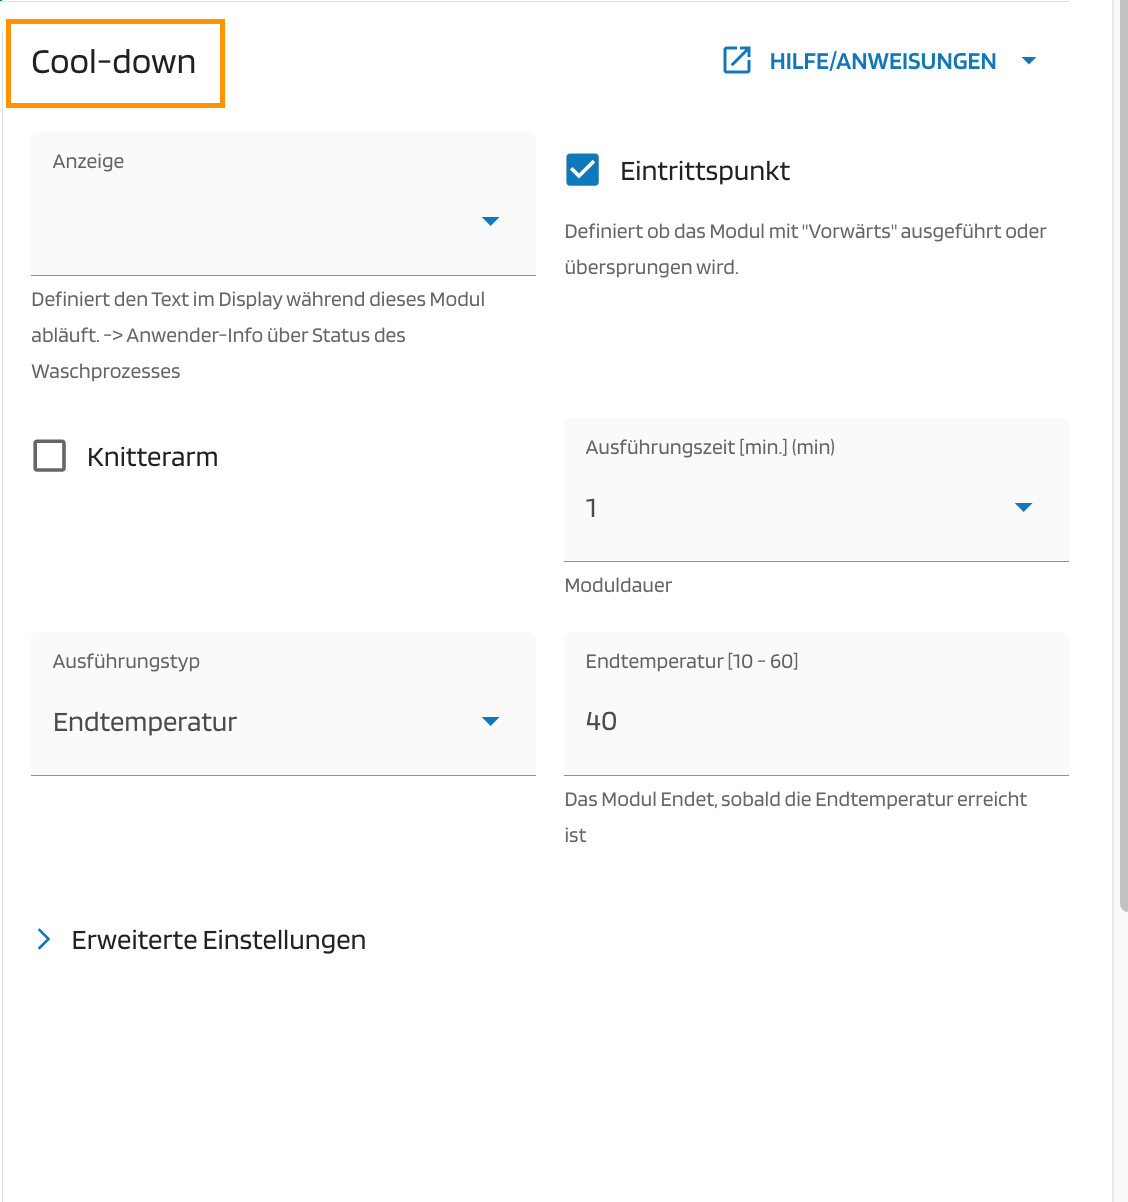
Task: Click the vertical scrollbar on the right edge
Action: 1122,450
